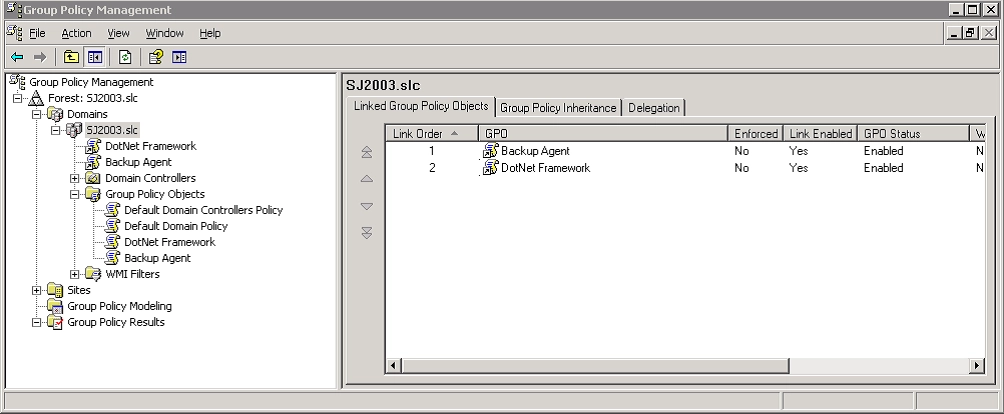This screenshot has height=414, width=1004.
Task: Click the Forest SJ2003.slc tree icon
Action: 36,98
